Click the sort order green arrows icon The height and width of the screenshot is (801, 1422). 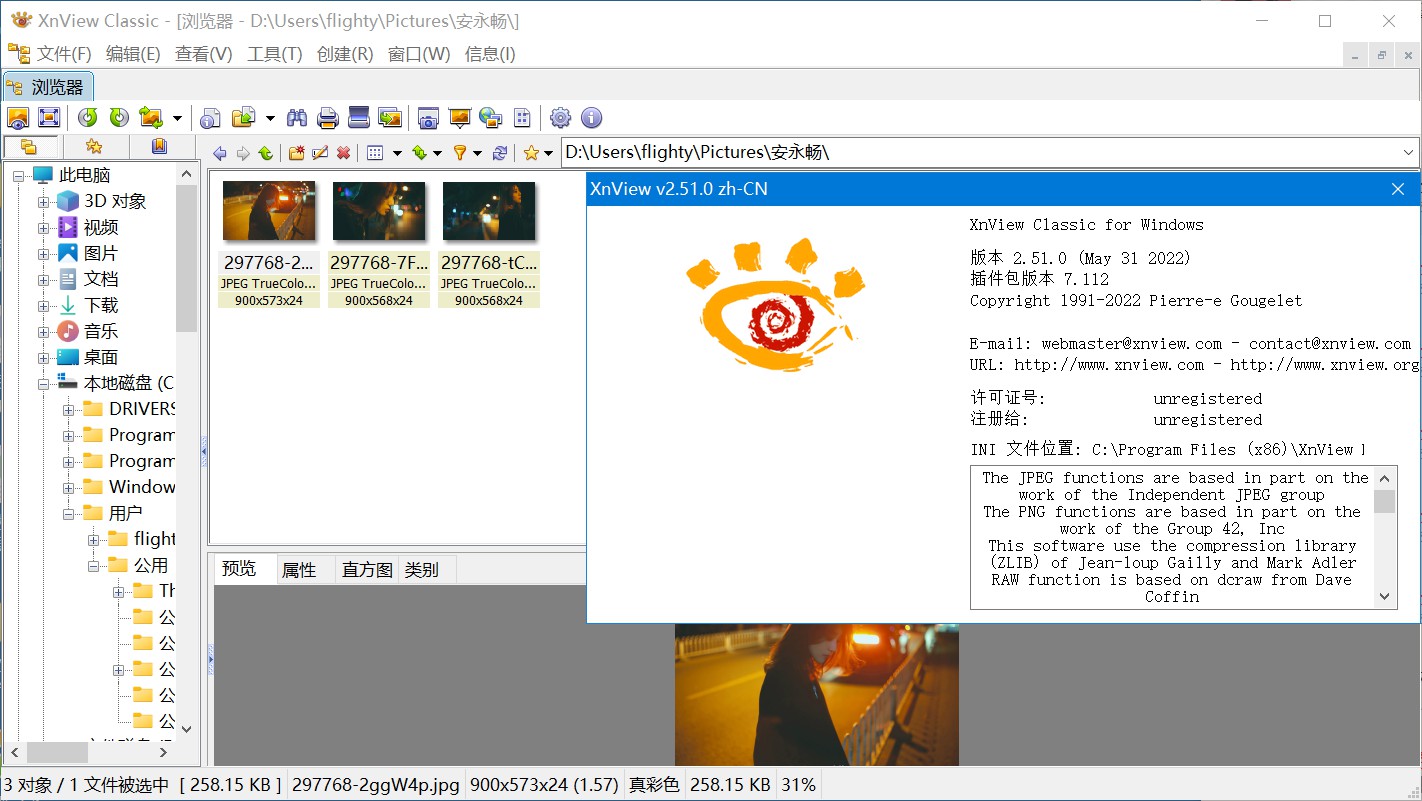point(419,153)
